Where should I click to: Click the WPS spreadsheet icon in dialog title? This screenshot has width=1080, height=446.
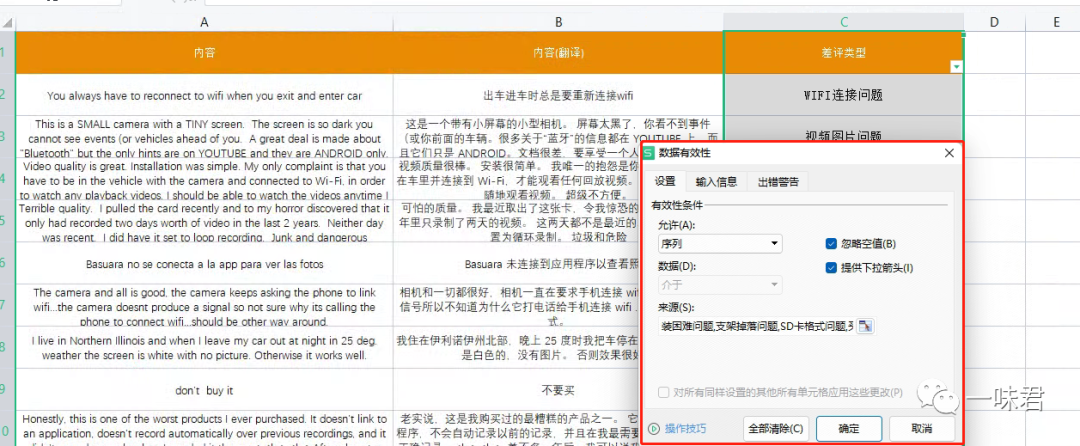coord(649,153)
